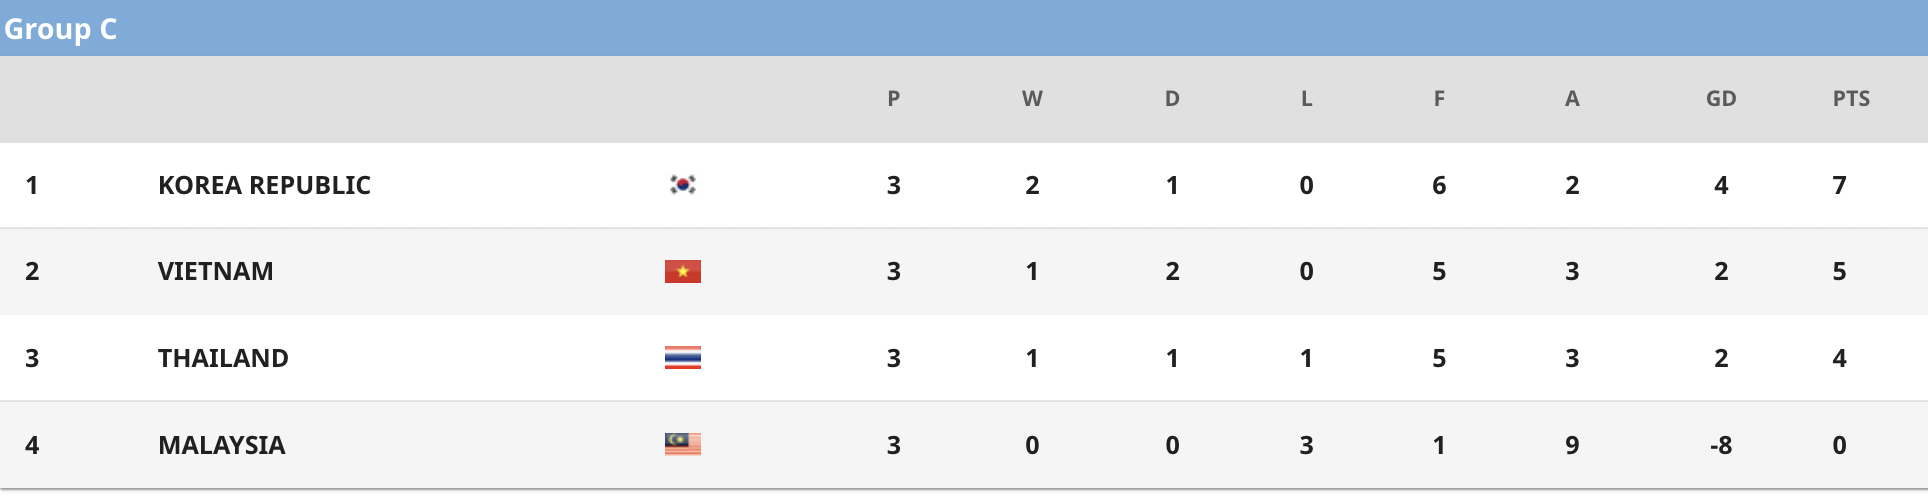1928x498 pixels.
Task: Click the A column header
Action: click(1572, 99)
